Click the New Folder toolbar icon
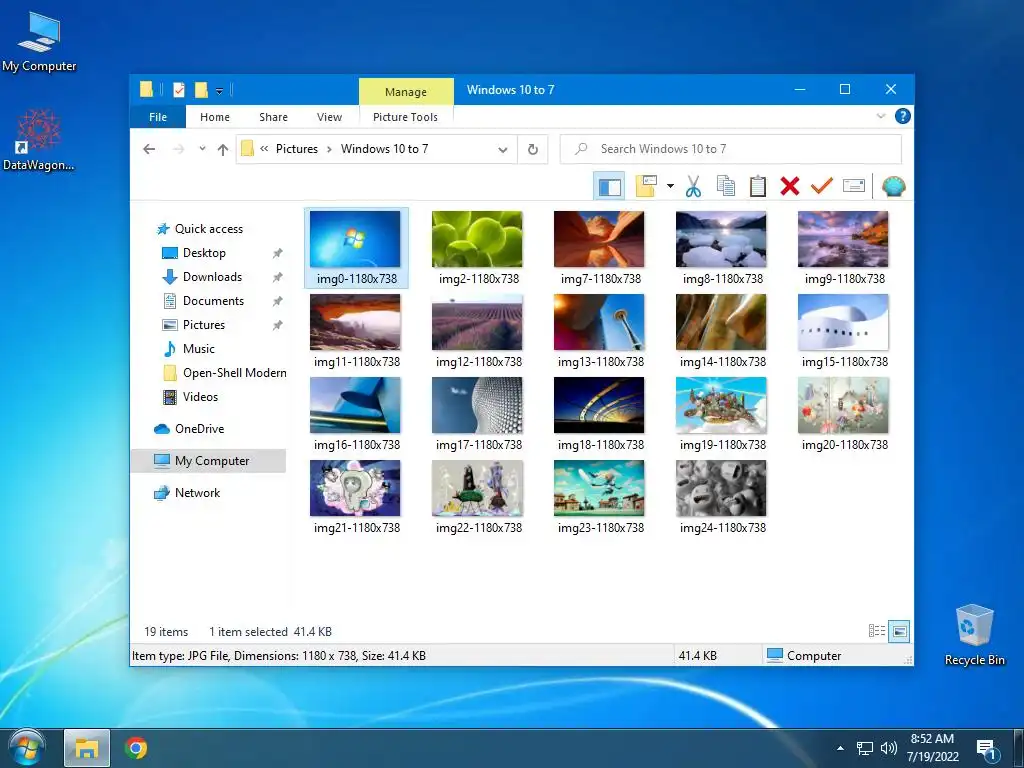This screenshot has width=1024, height=768. [646, 187]
